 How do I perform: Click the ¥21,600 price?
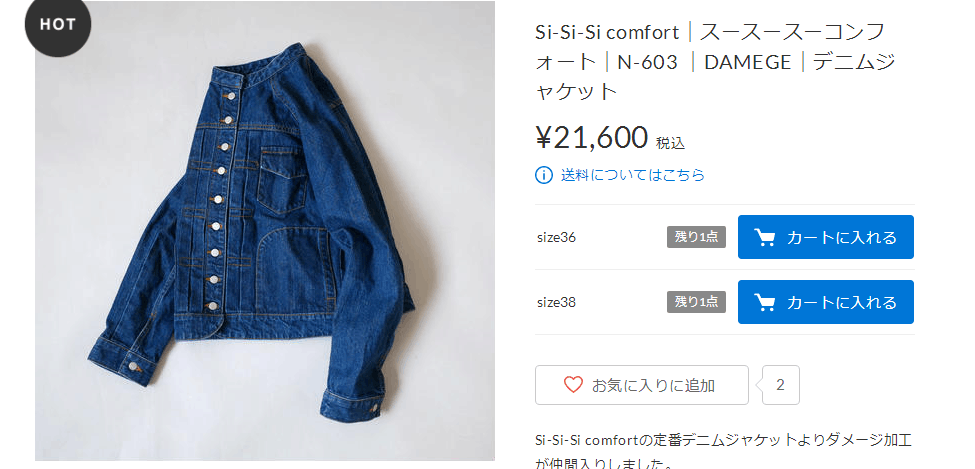tap(591, 137)
